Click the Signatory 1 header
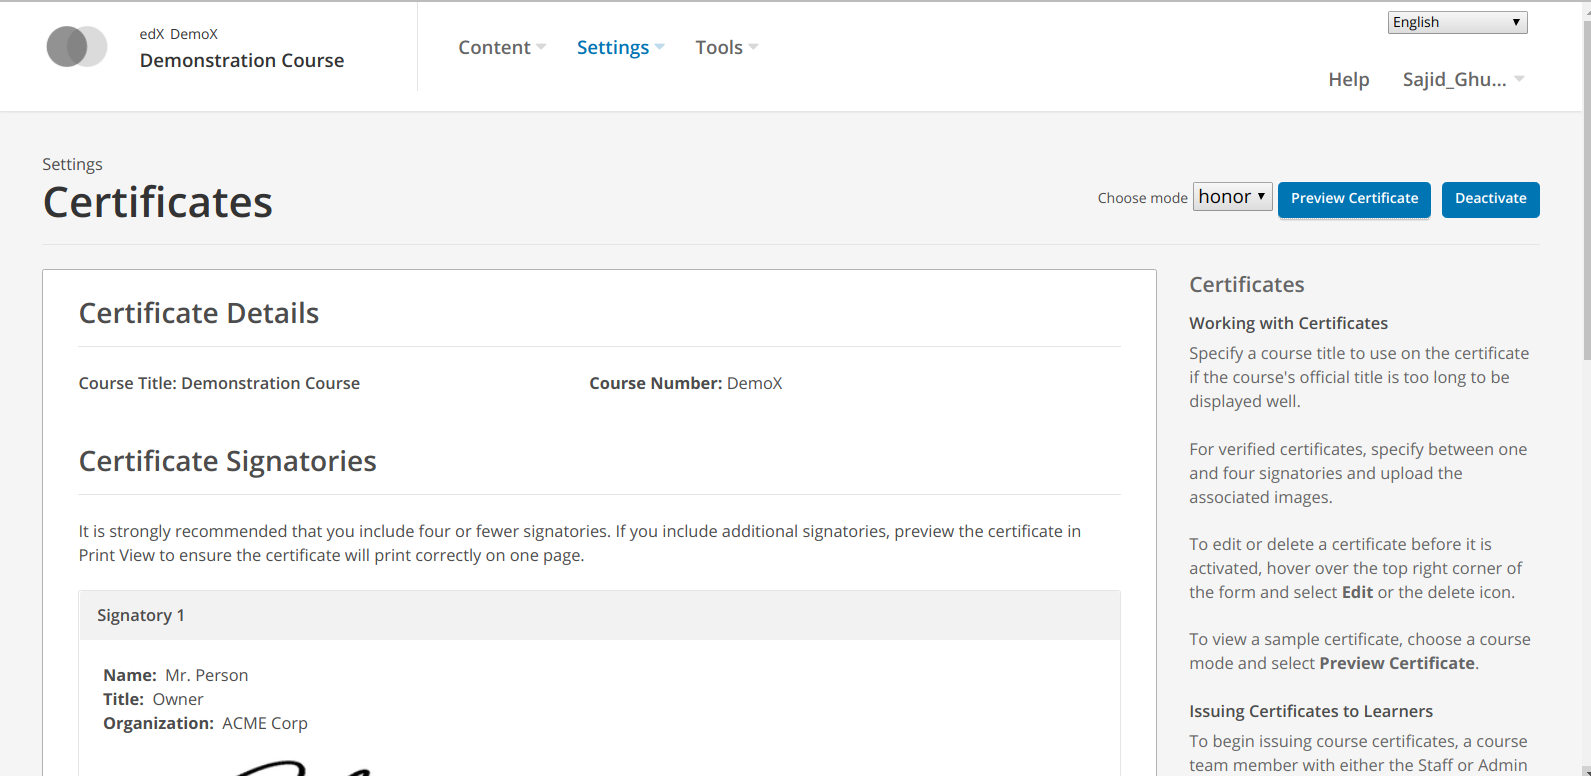Image resolution: width=1591 pixels, height=776 pixels. (x=599, y=615)
